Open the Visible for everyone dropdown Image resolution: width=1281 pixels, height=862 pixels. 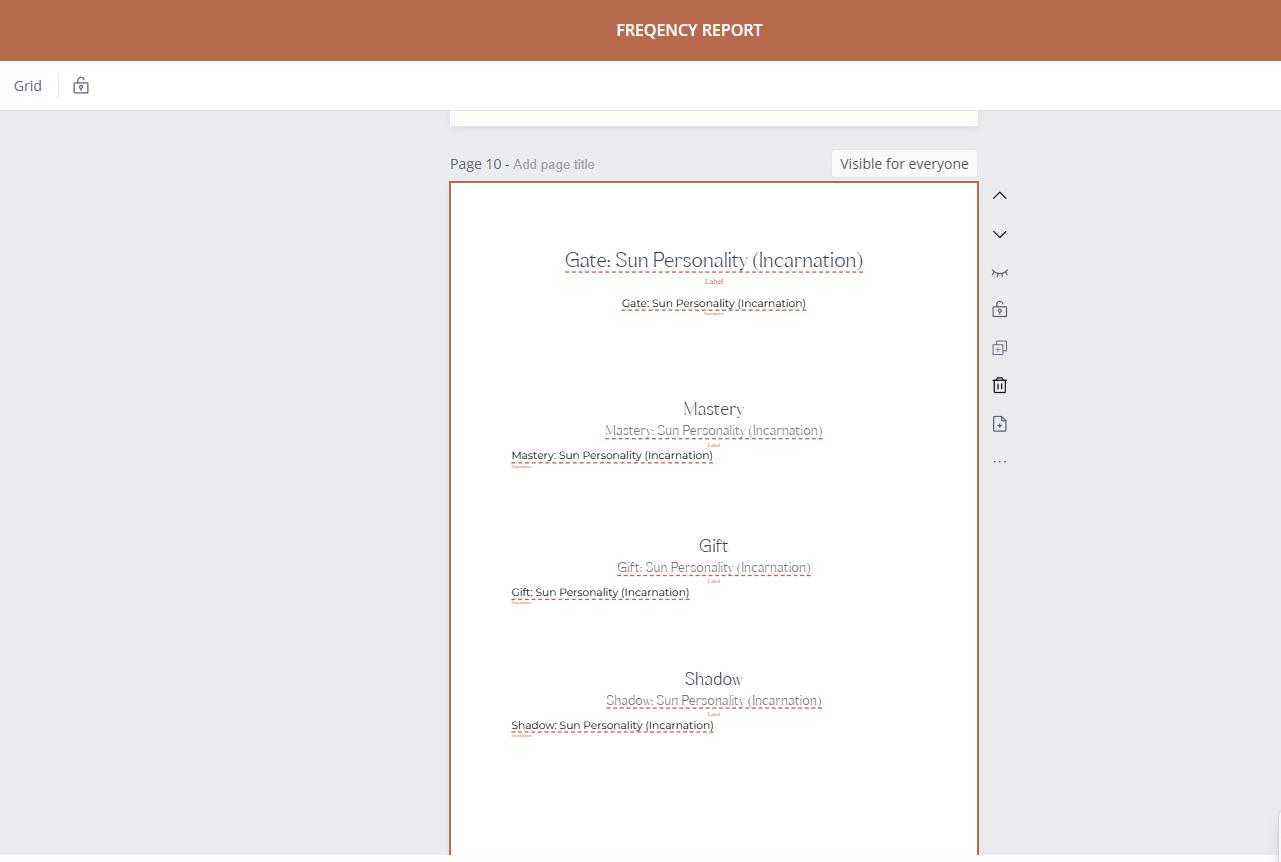coord(904,164)
